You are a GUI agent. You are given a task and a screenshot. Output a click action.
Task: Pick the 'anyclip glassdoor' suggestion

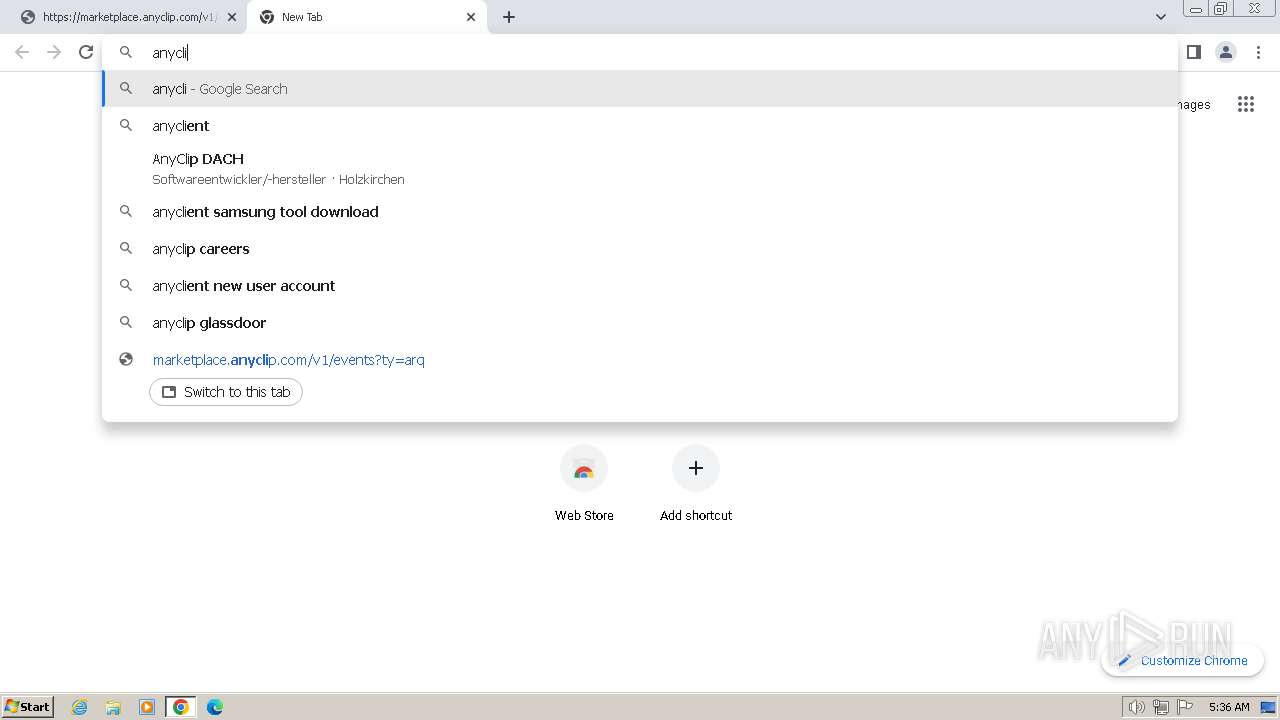[640, 322]
